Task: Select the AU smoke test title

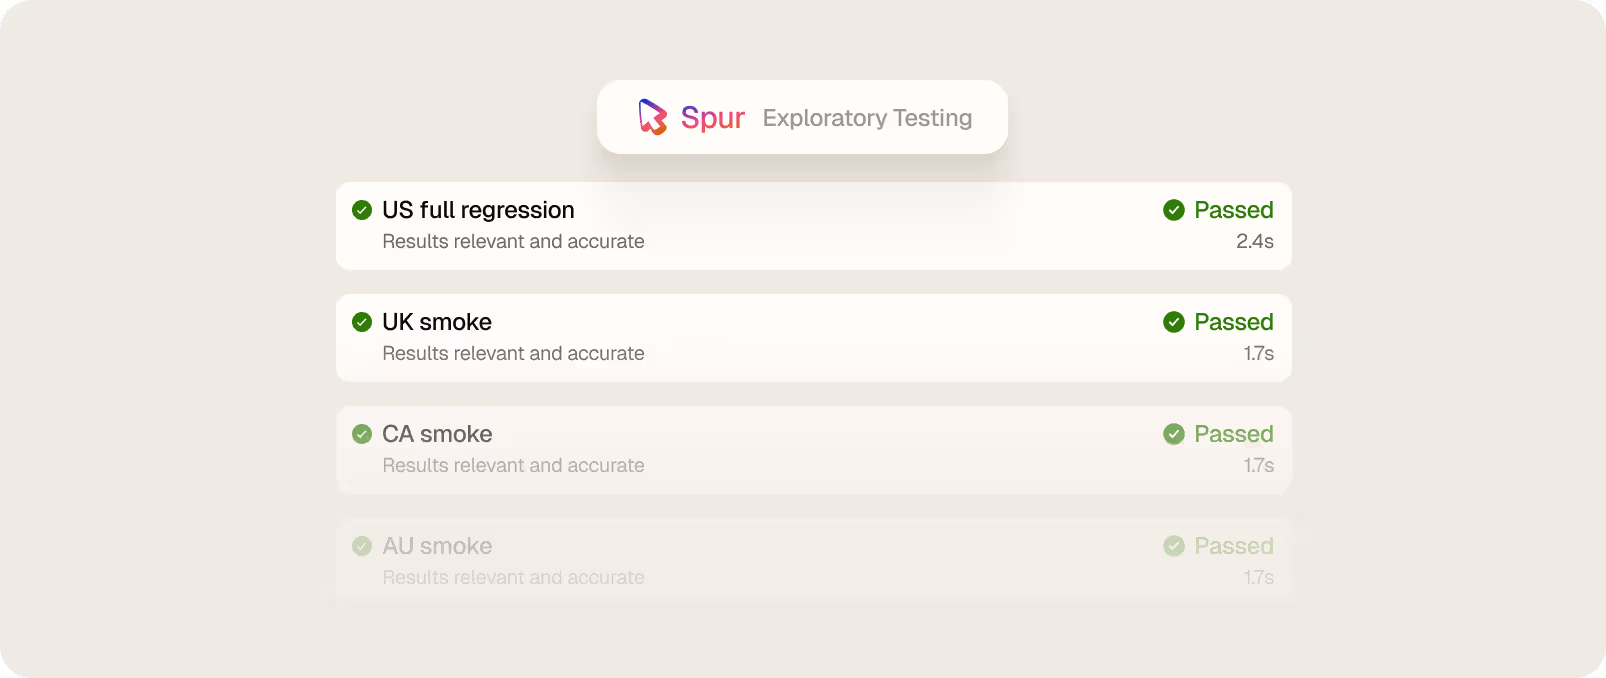Action: pyautogui.click(x=437, y=546)
